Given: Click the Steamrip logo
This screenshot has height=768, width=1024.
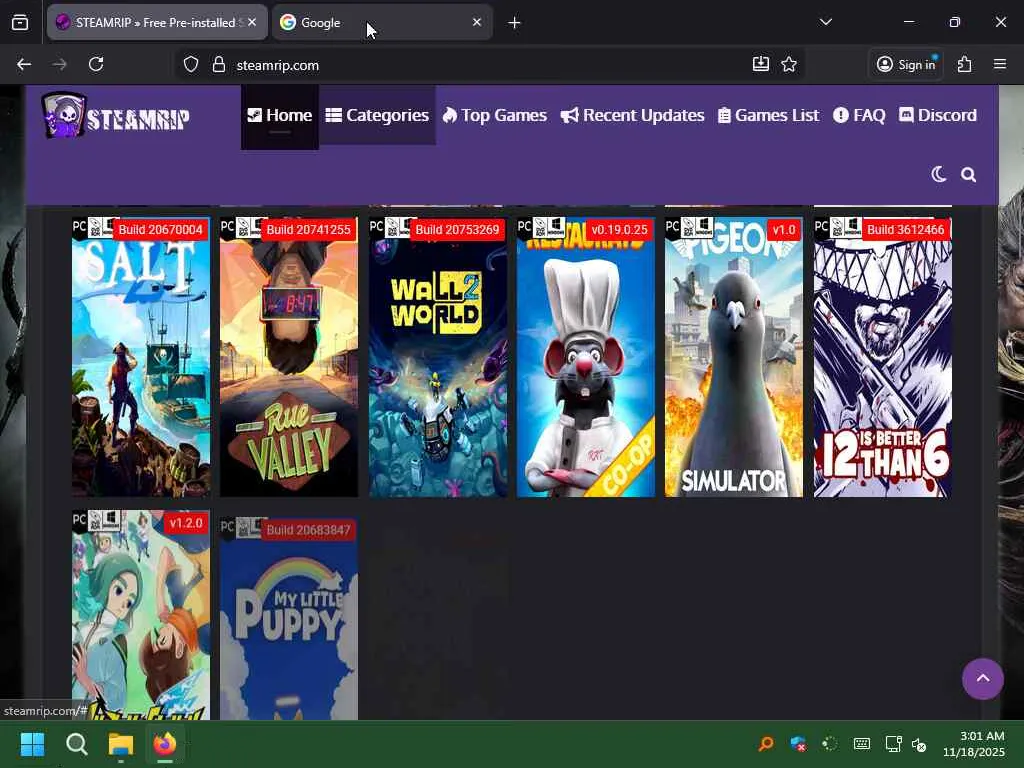Looking at the screenshot, I should coord(116,116).
